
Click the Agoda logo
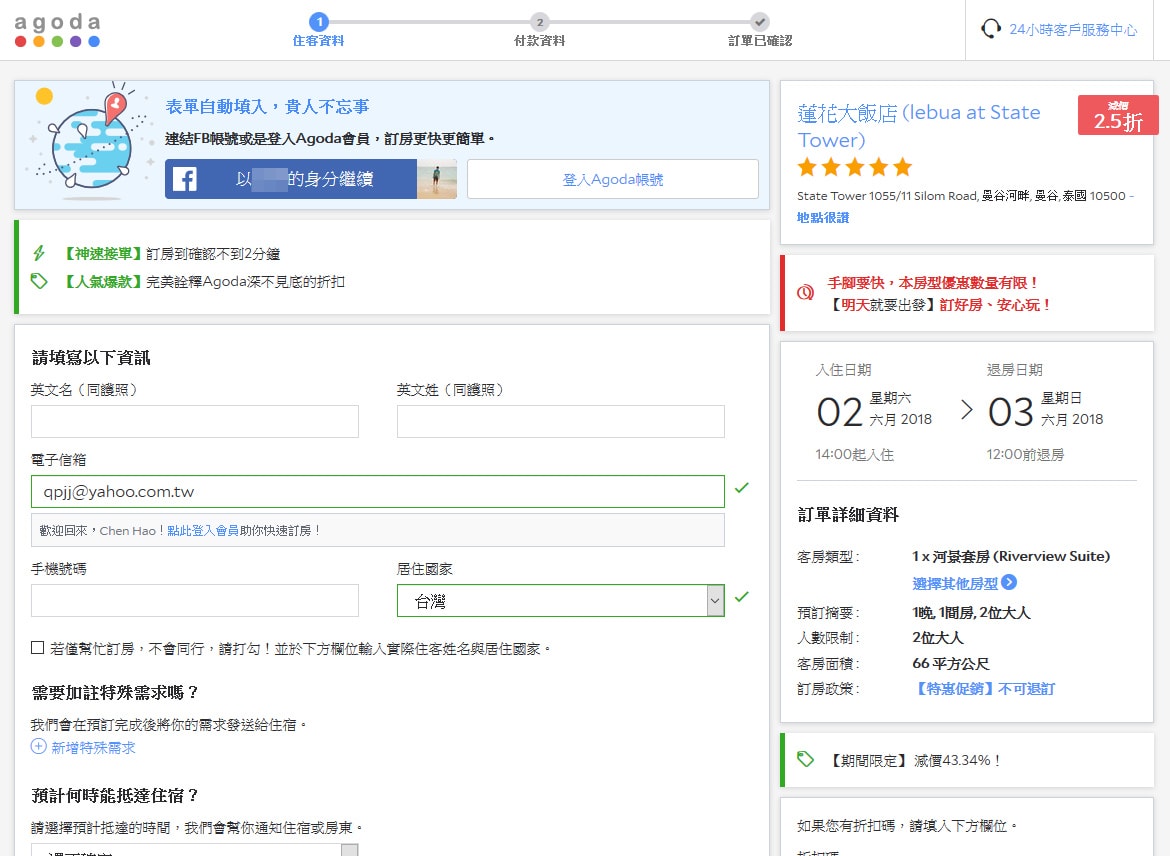[57, 31]
